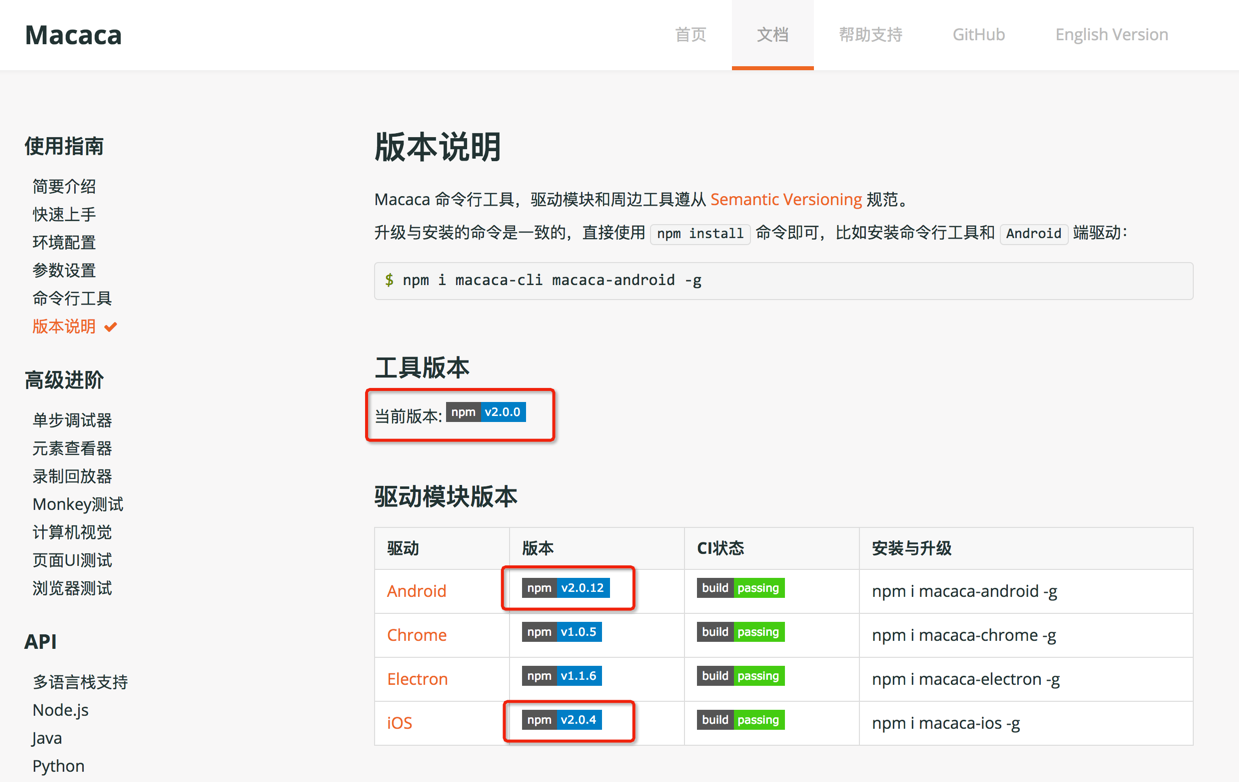Click the npm v1.1.6 Electron badge
1239x782 pixels.
tap(562, 676)
